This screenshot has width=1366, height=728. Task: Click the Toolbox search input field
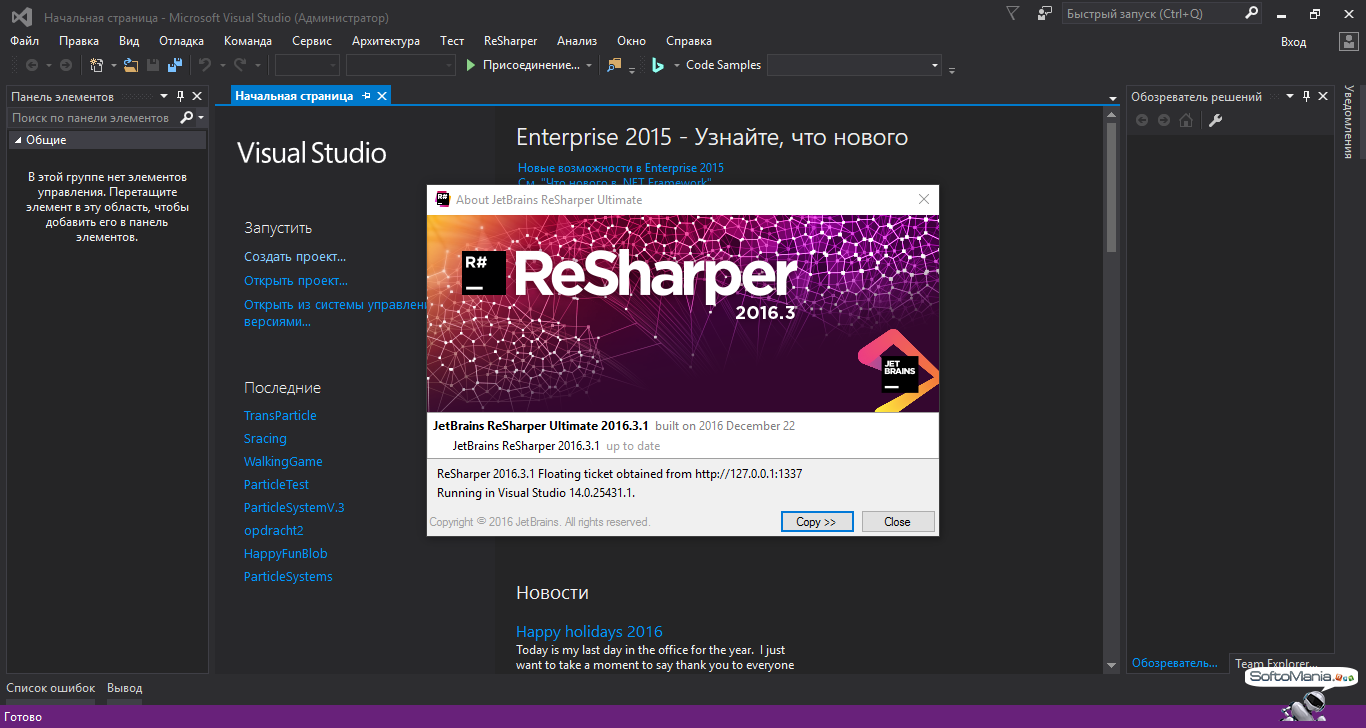click(93, 118)
